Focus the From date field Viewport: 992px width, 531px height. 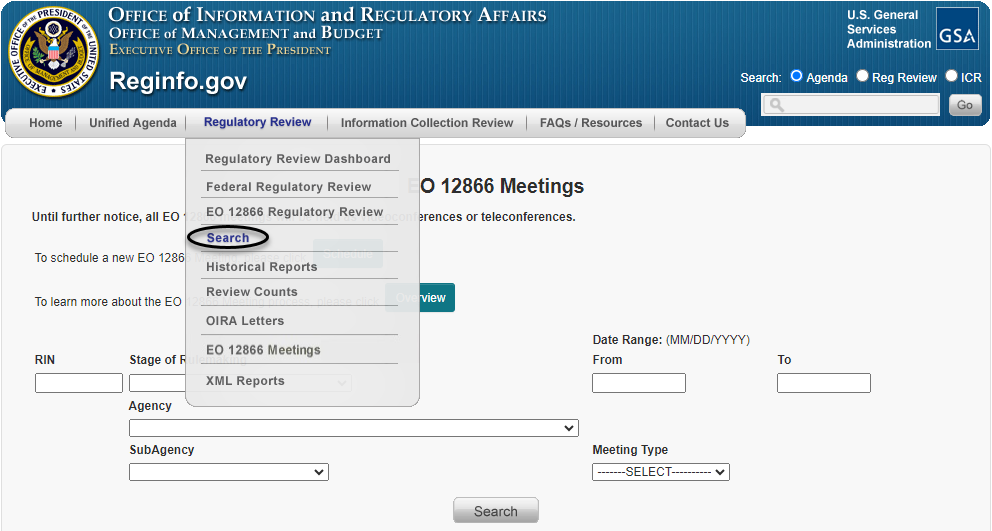click(x=638, y=383)
